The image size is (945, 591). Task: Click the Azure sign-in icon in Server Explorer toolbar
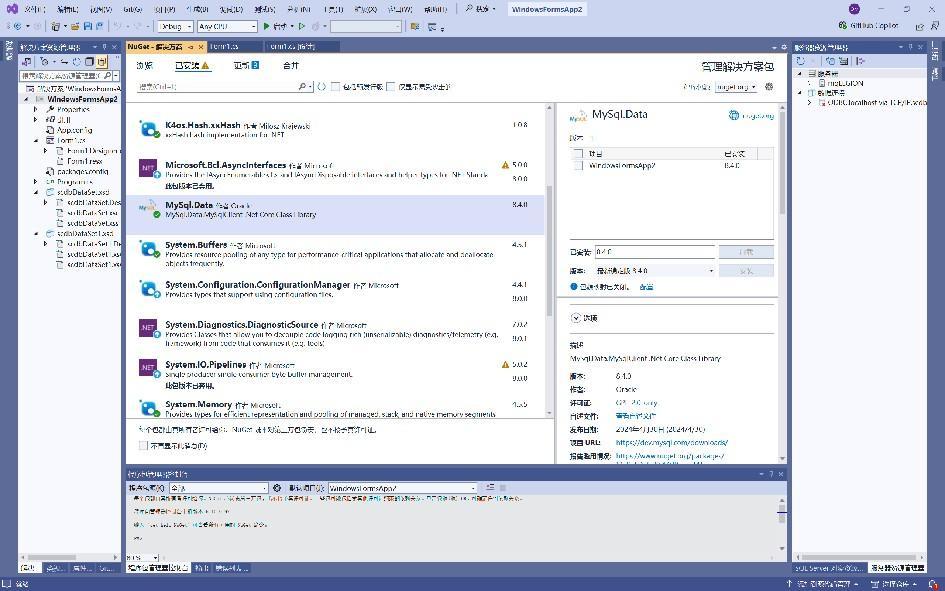[861, 61]
